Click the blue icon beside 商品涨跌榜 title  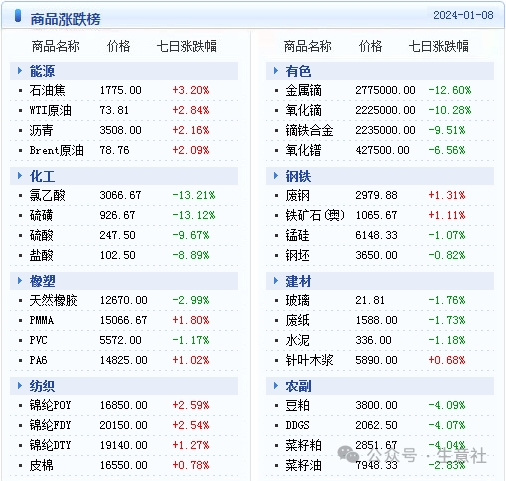[x=18, y=16]
